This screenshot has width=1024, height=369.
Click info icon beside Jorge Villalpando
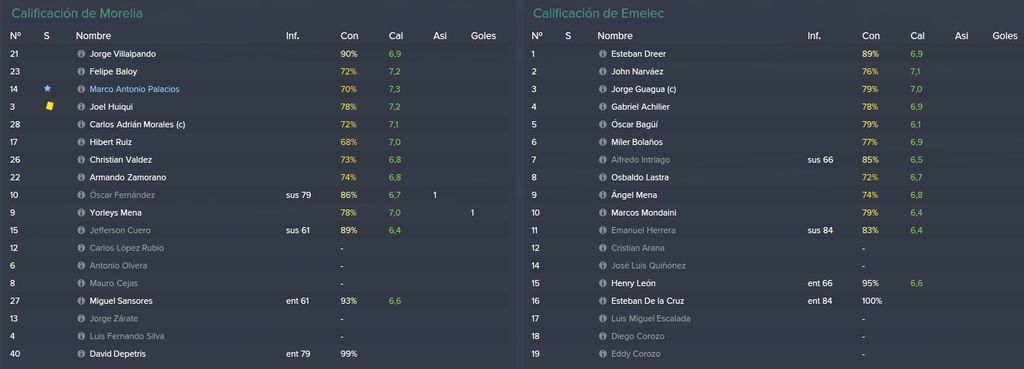pos(81,54)
